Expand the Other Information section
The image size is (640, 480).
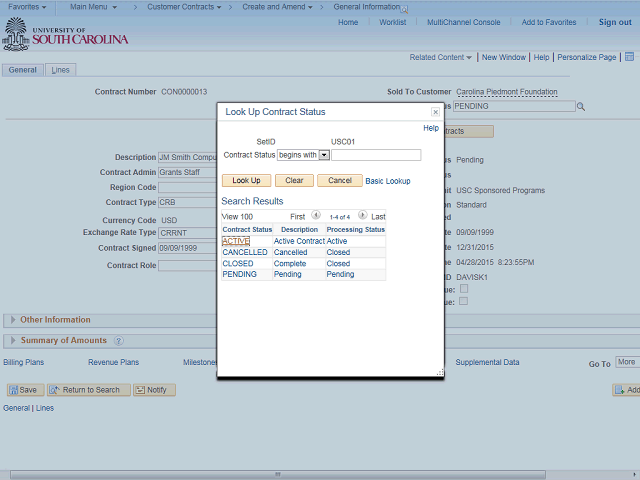pyautogui.click(x=13, y=320)
